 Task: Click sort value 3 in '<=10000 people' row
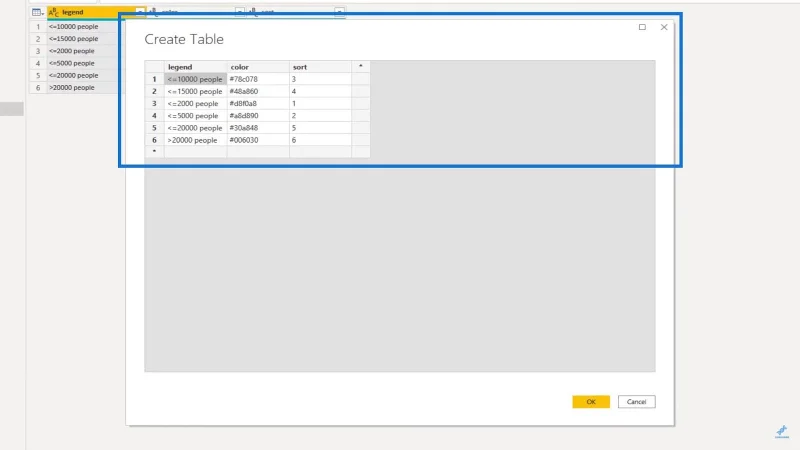pos(320,79)
